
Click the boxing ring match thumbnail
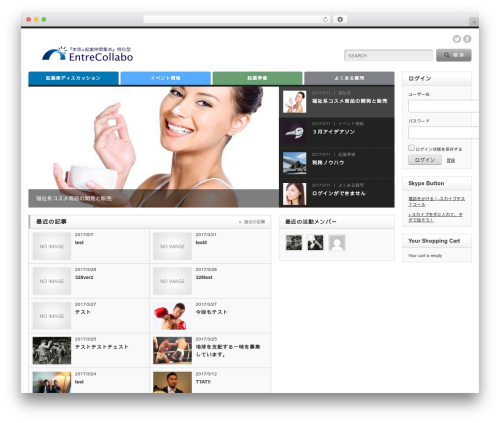tap(172, 351)
